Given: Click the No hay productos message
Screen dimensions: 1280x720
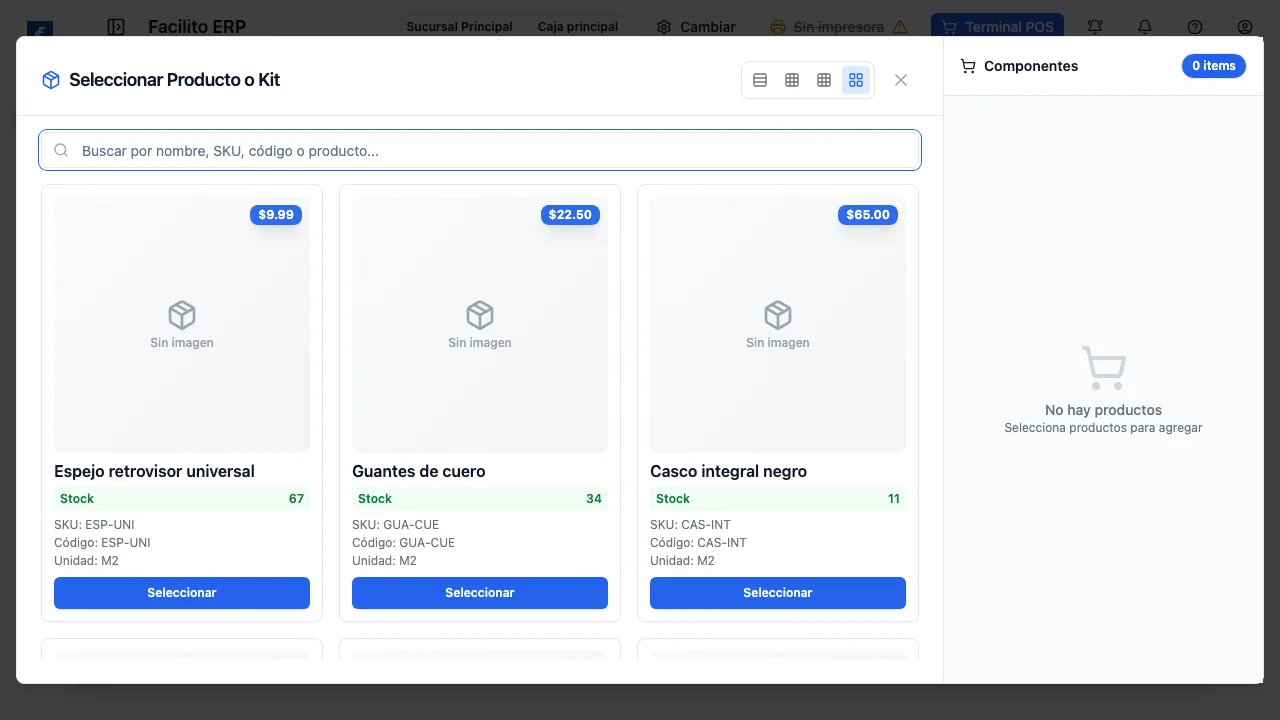Looking at the screenshot, I should coord(1103,410).
